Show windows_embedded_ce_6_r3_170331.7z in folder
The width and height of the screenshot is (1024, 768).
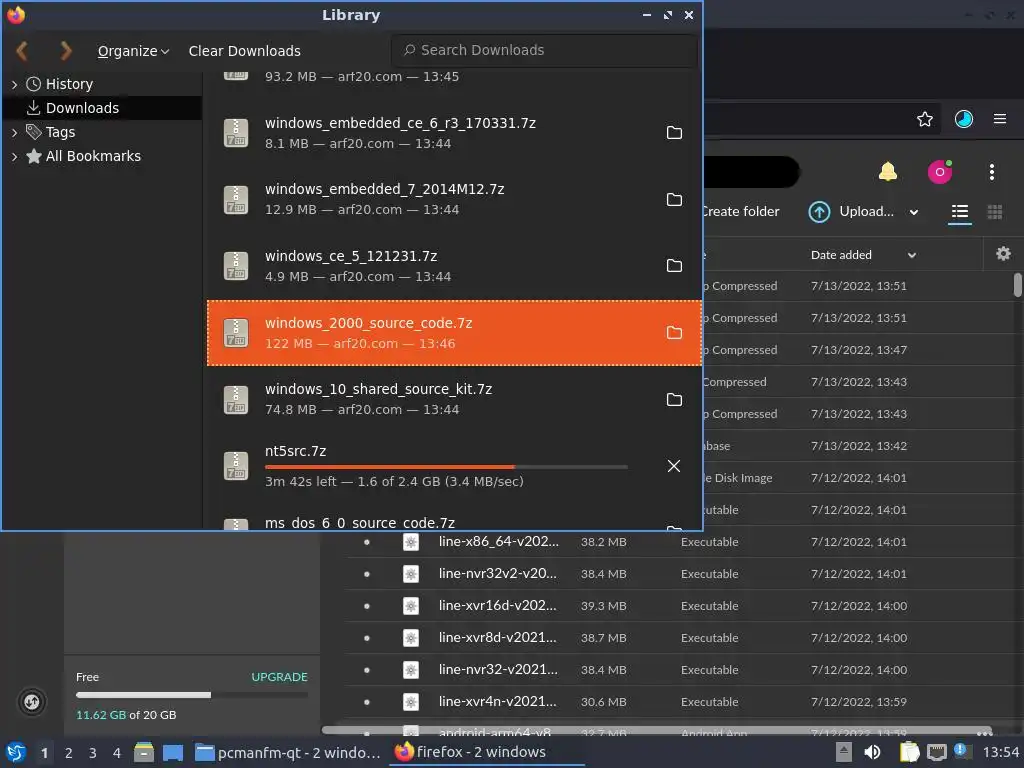pos(674,133)
